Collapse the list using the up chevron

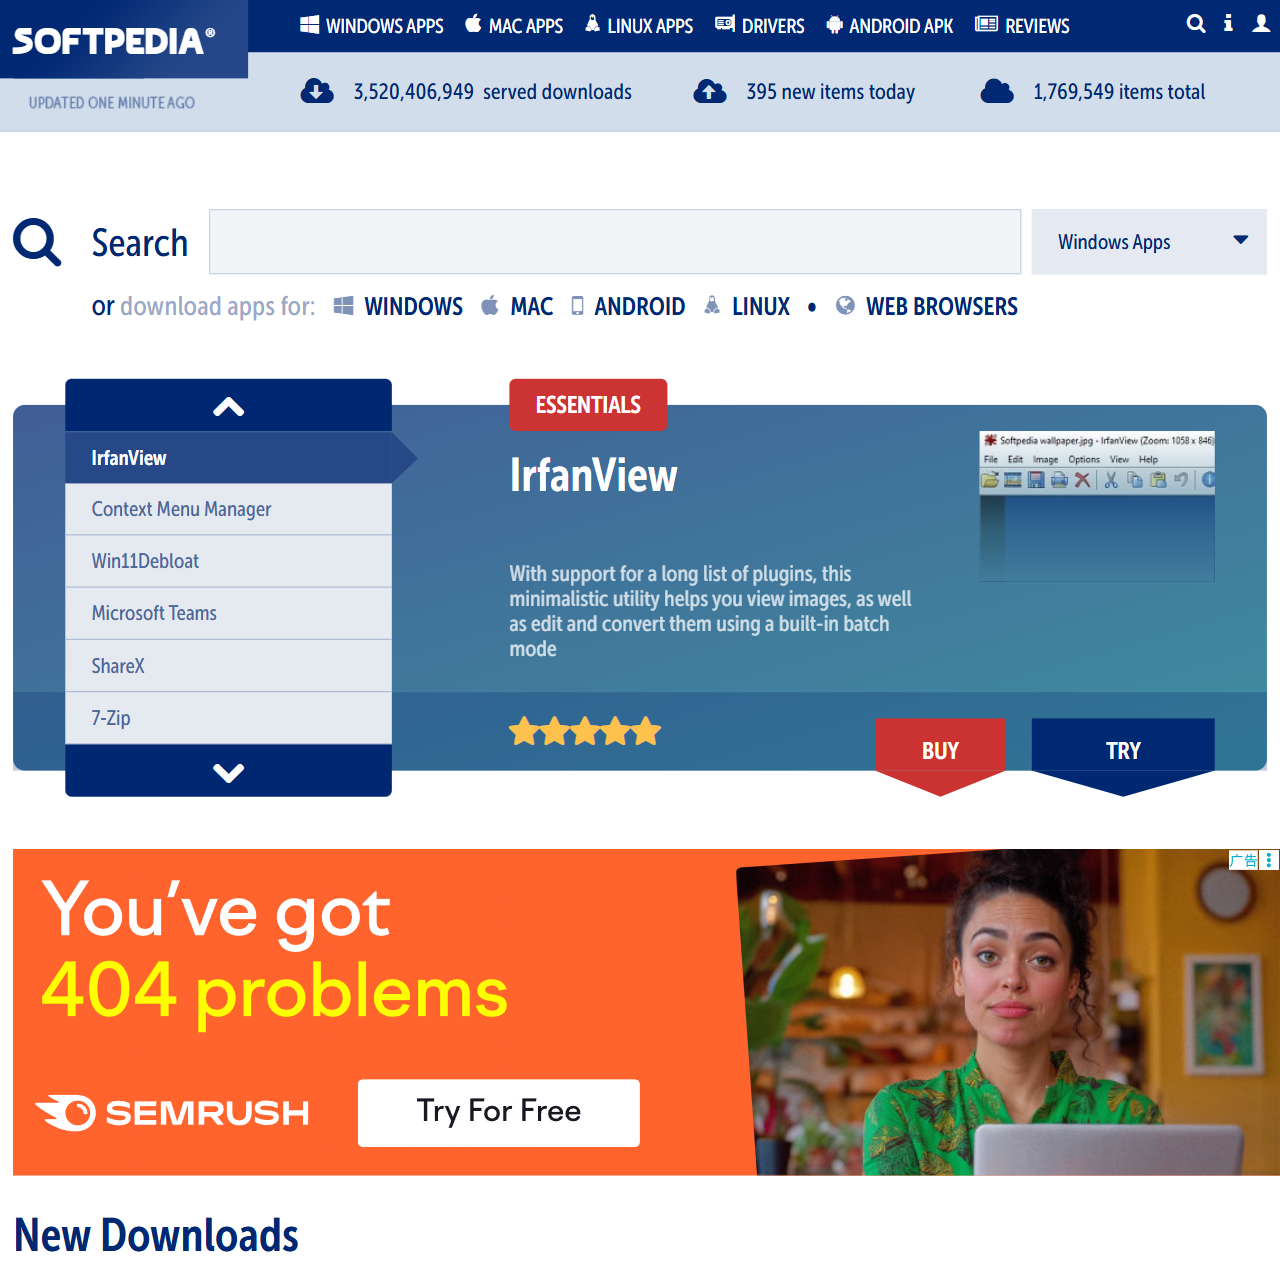[x=228, y=405]
